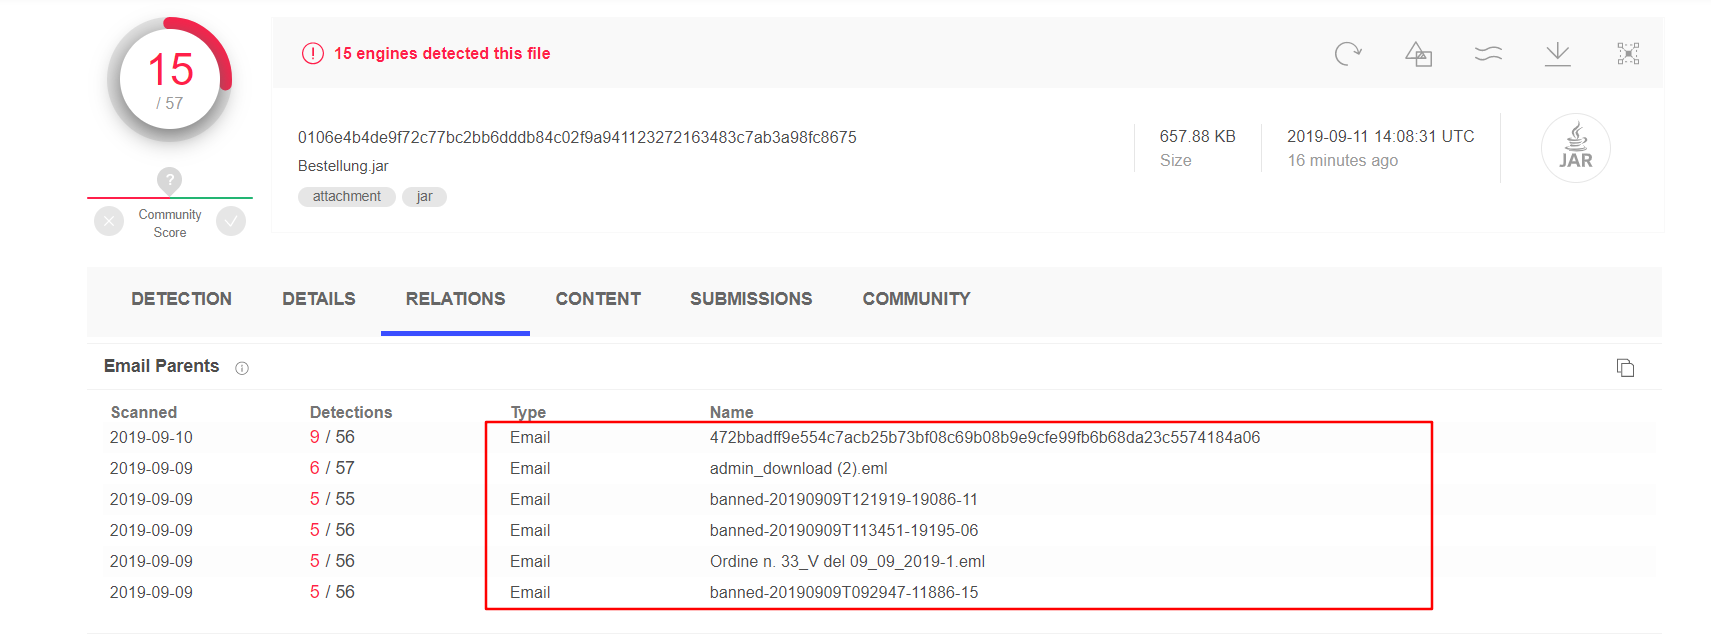The width and height of the screenshot is (1711, 643).
Task: Click the jar tag
Action: 424,197
